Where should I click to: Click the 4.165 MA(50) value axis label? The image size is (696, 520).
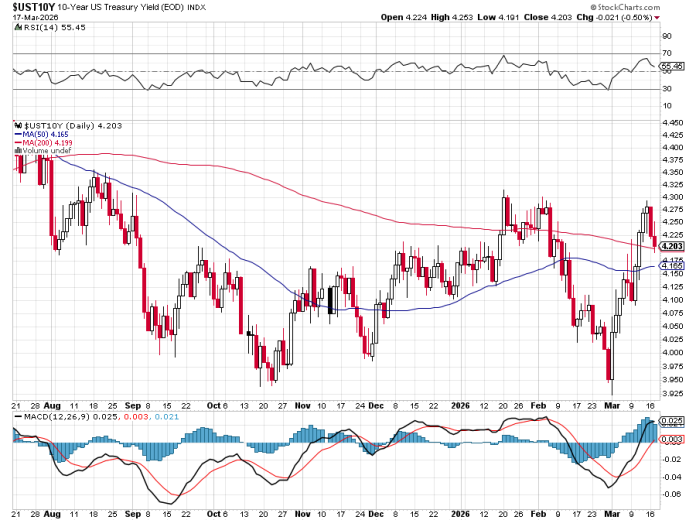tap(672, 266)
